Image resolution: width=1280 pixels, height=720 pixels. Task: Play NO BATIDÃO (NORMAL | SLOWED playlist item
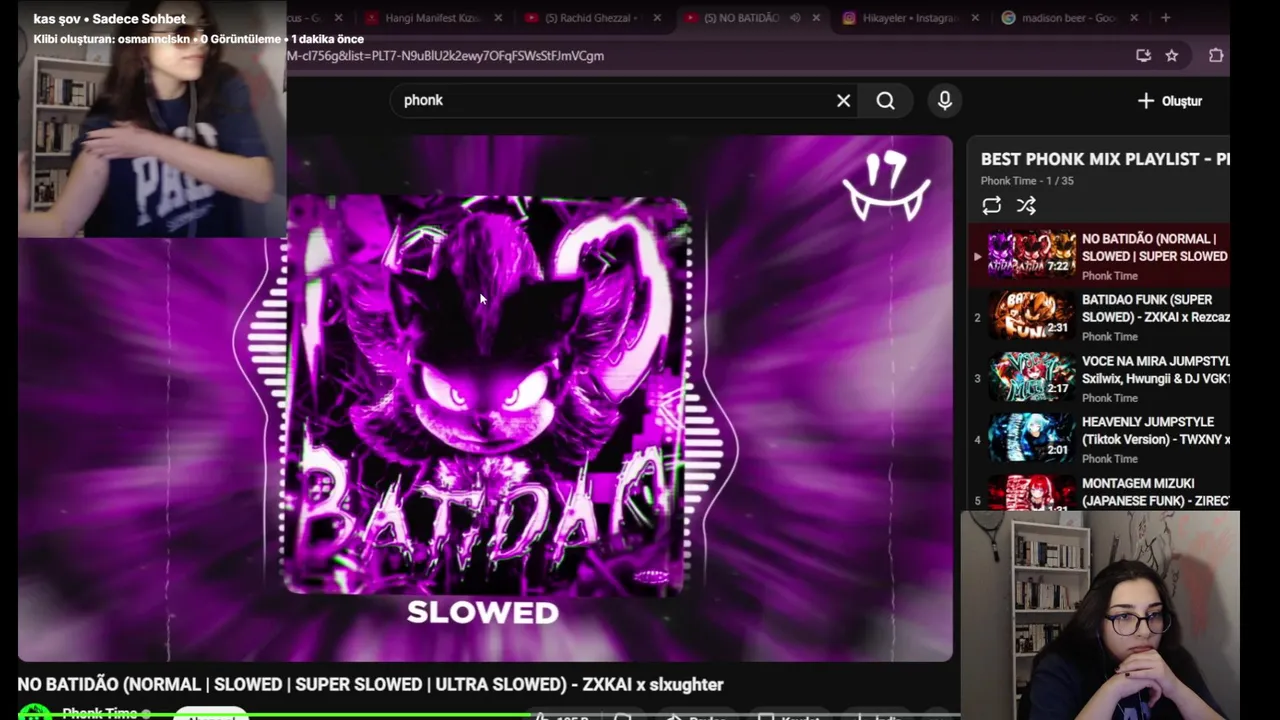pos(1098,256)
